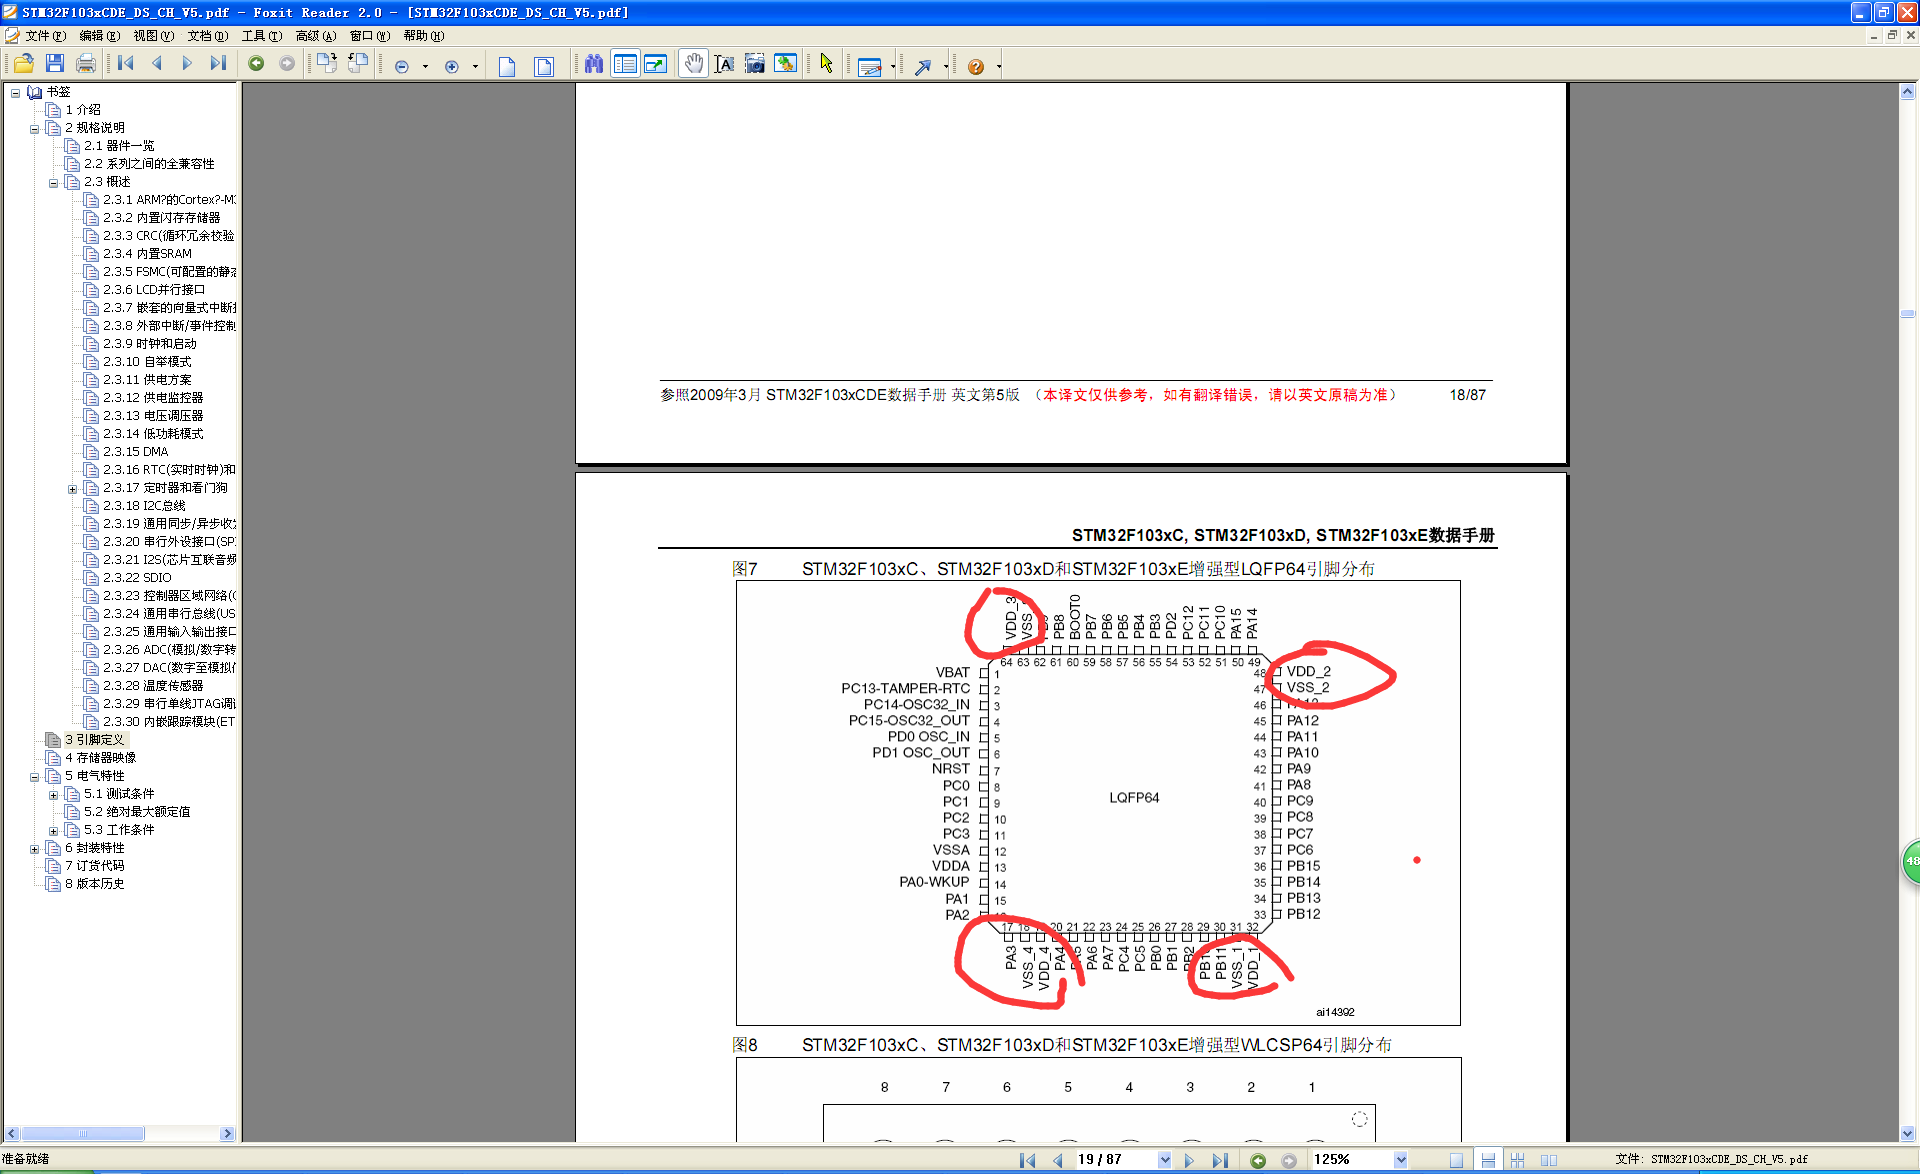Click the page number field showing 19 / 87
The width and height of the screenshot is (1920, 1174).
(1115, 1159)
